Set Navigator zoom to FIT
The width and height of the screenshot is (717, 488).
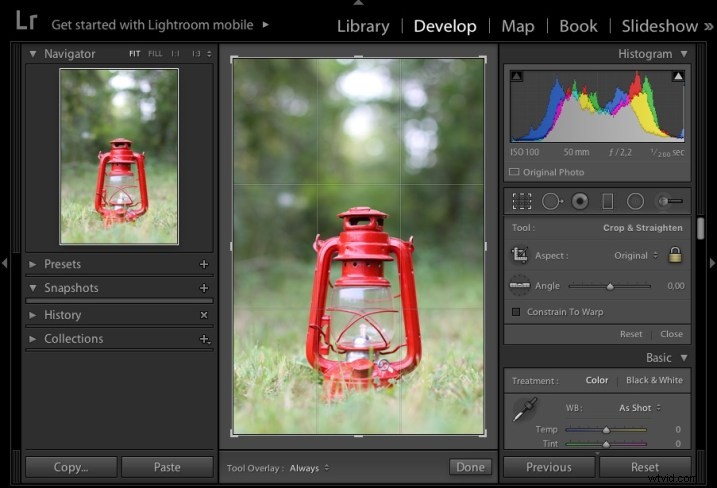point(134,54)
